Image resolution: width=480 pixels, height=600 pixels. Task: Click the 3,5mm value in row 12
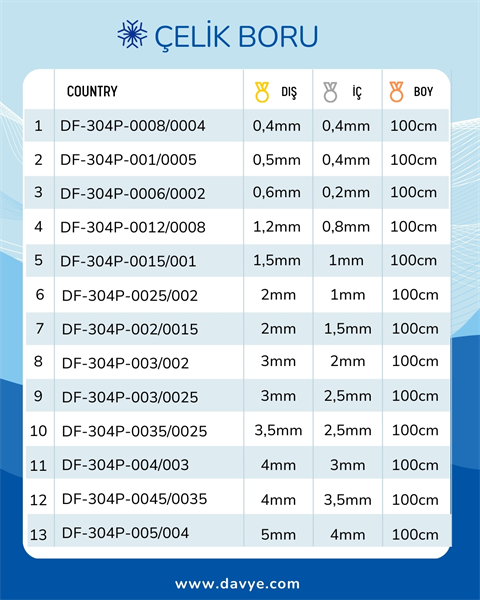[348, 500]
